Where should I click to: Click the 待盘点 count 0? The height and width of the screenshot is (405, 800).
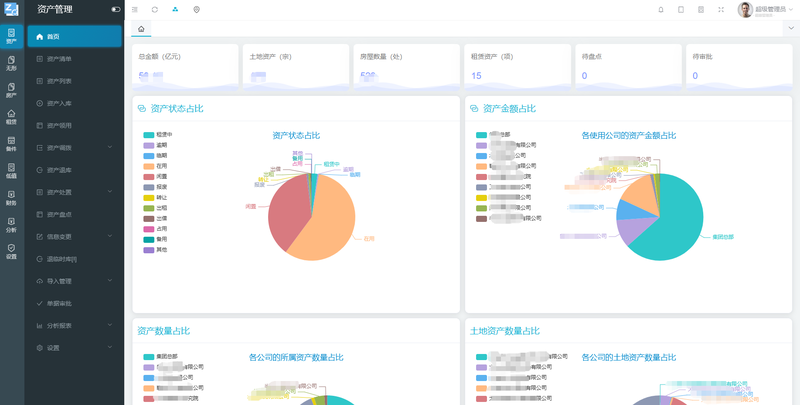tap(584, 76)
